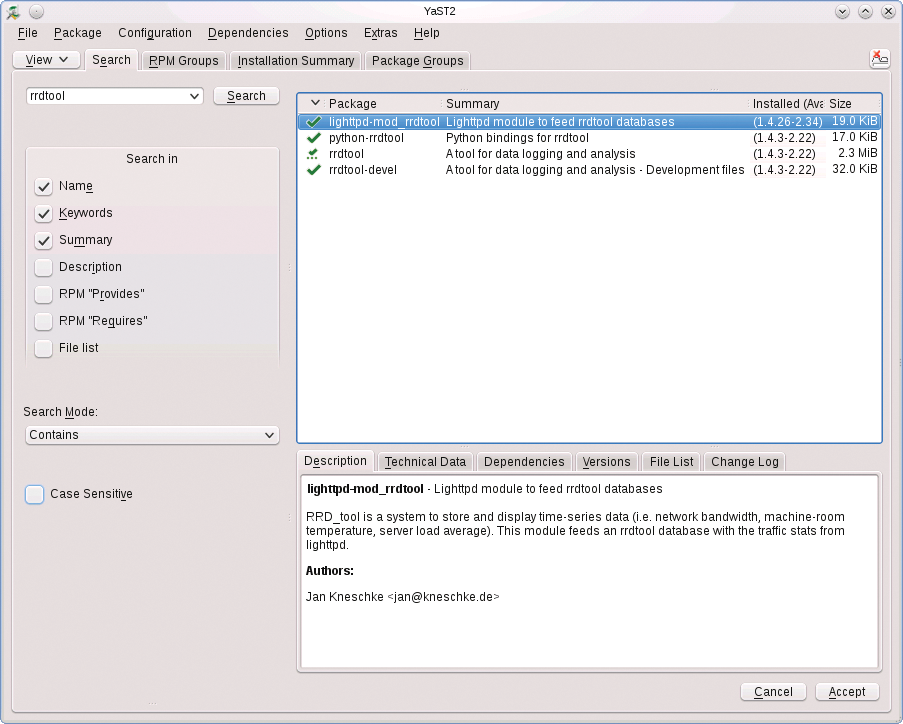Enable the Description search checkbox
The image size is (903, 724).
click(43, 267)
